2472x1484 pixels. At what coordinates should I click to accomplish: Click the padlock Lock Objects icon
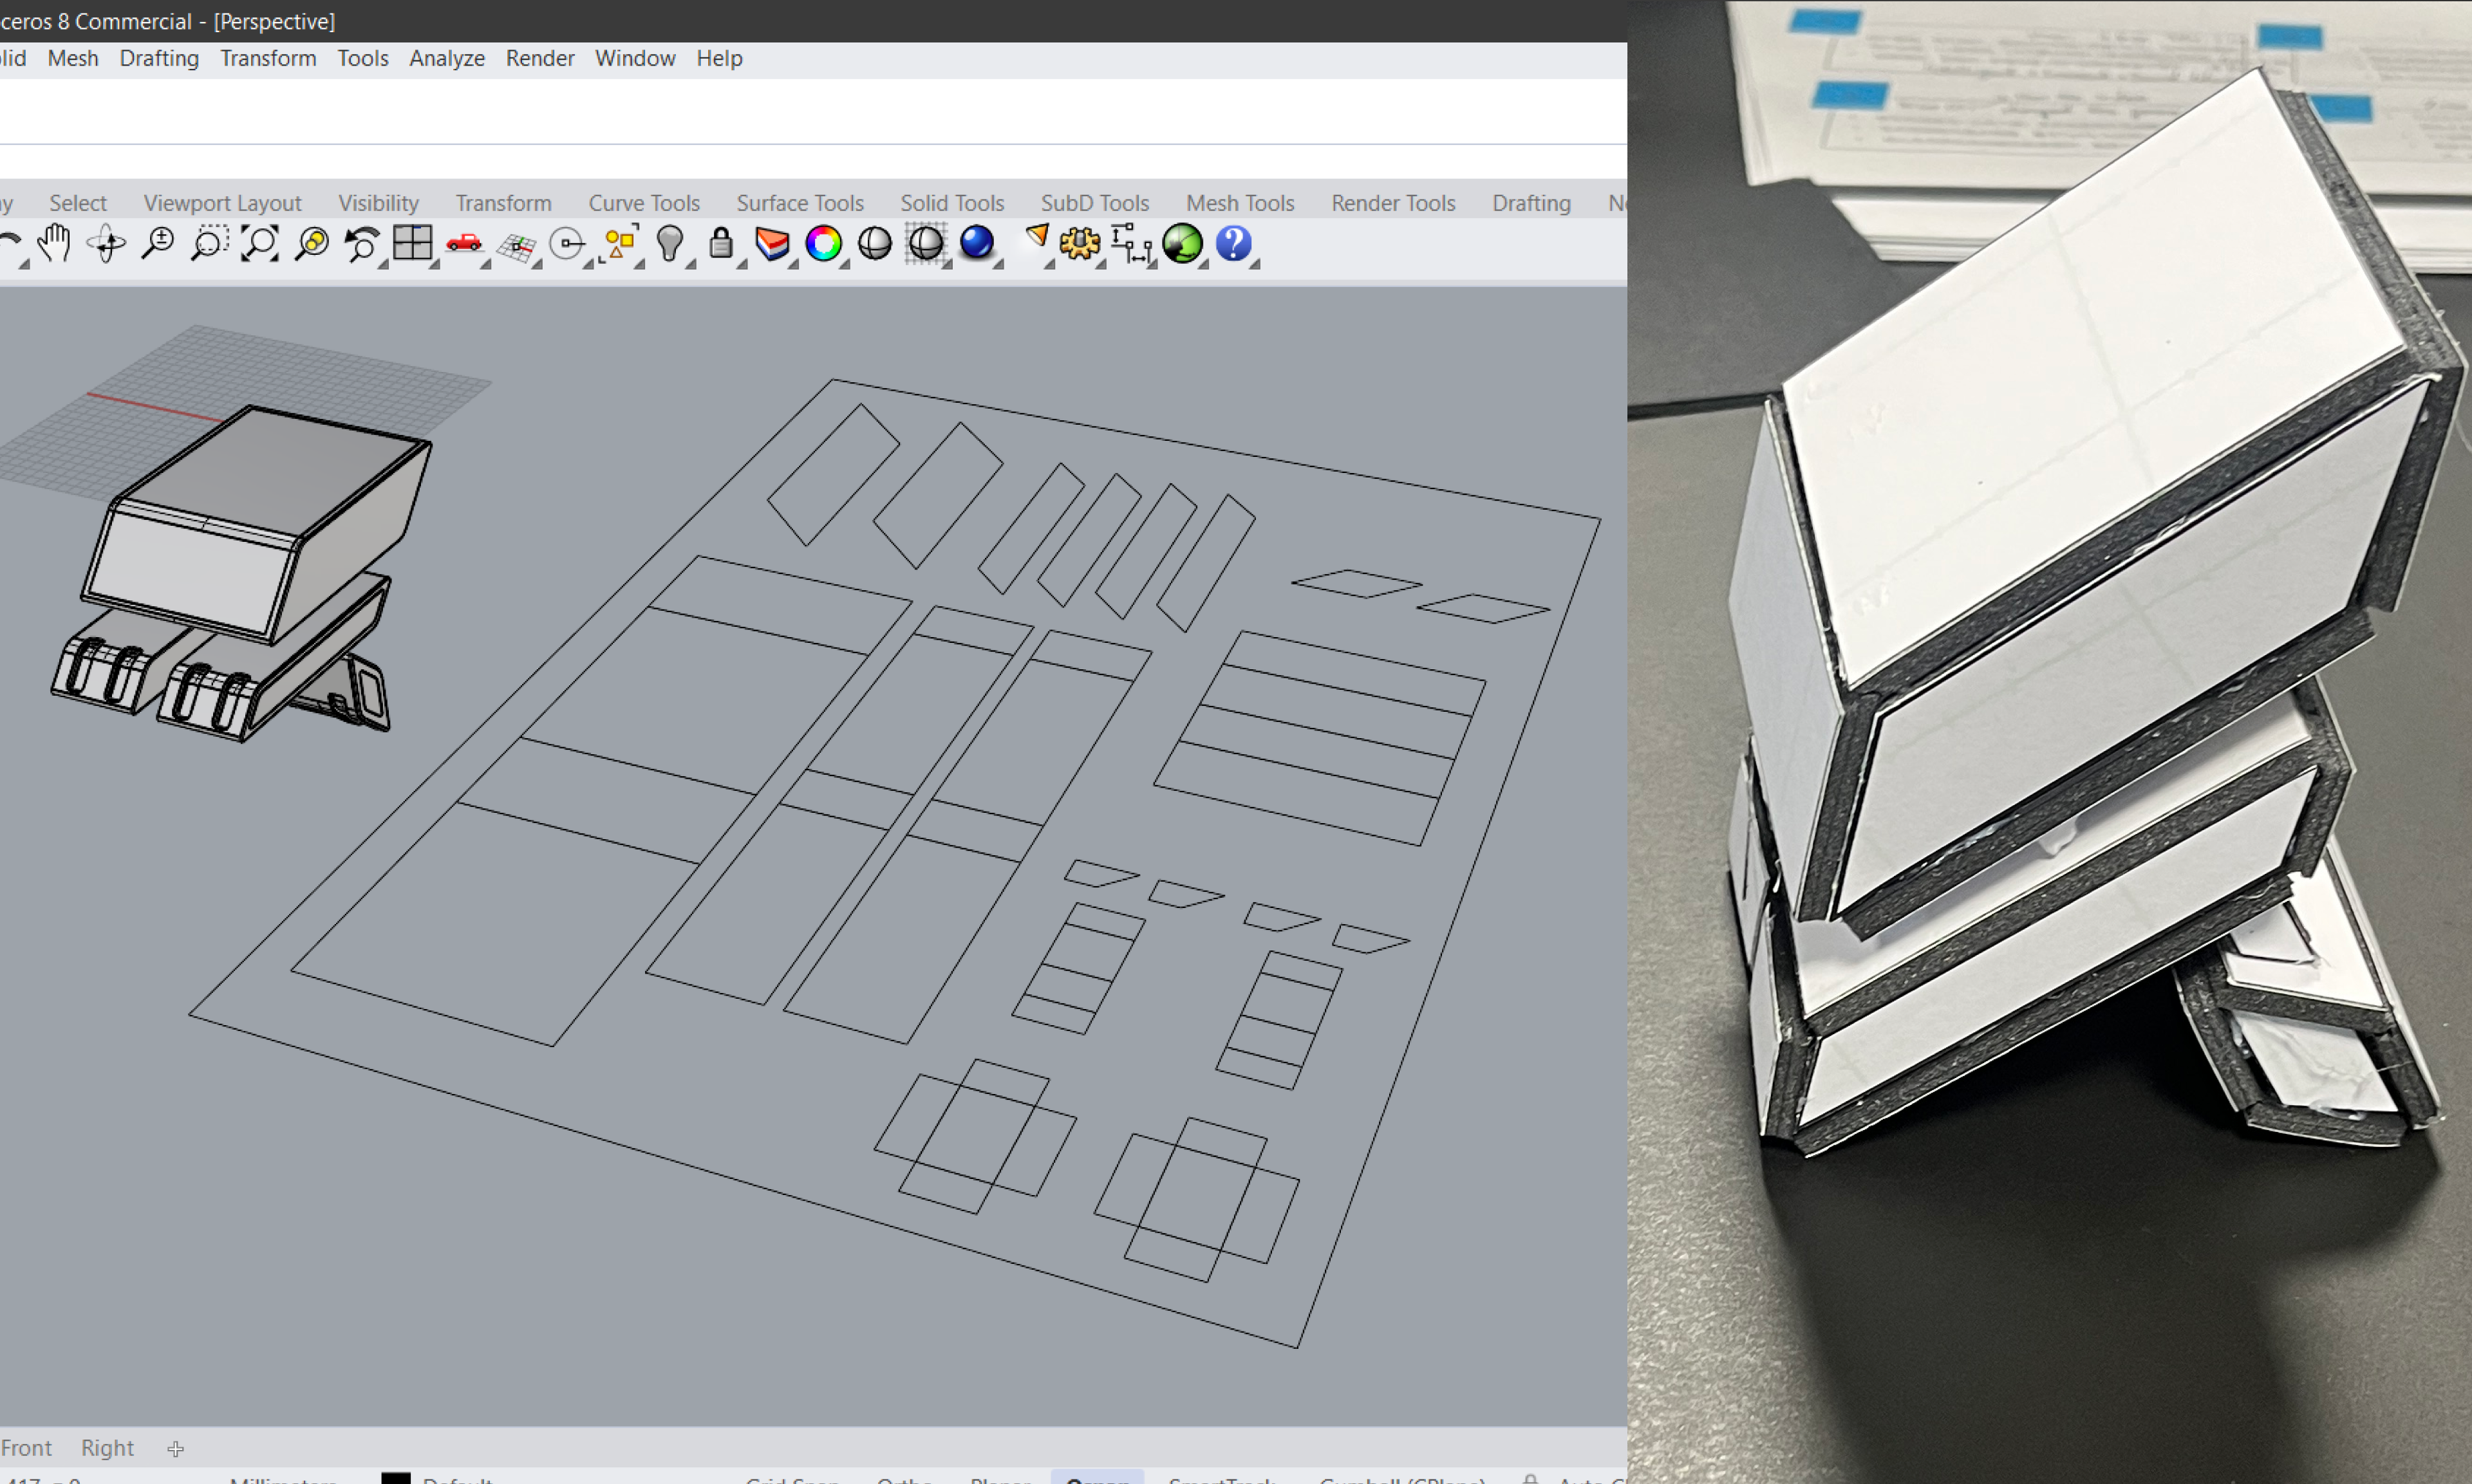pos(721,243)
